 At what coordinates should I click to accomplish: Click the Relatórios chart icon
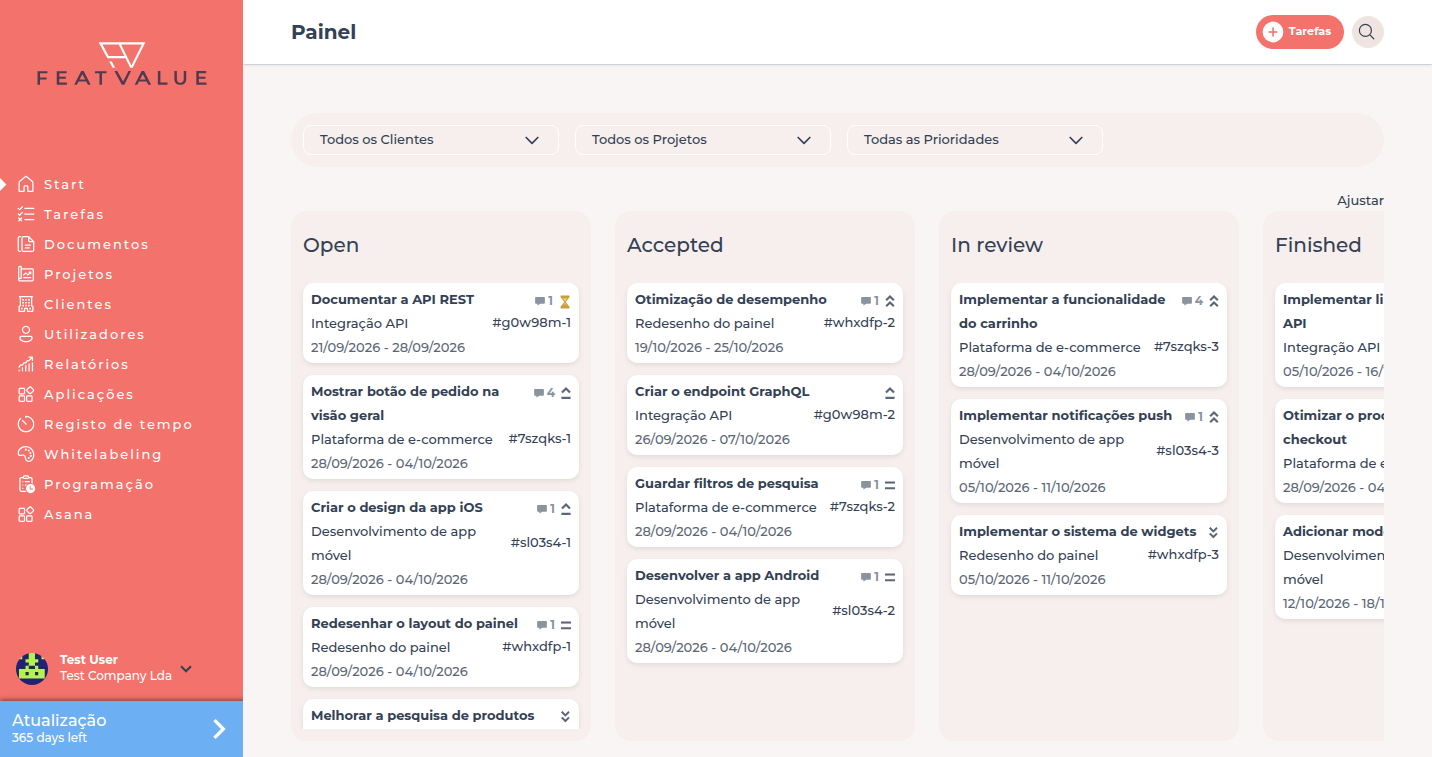(x=26, y=364)
